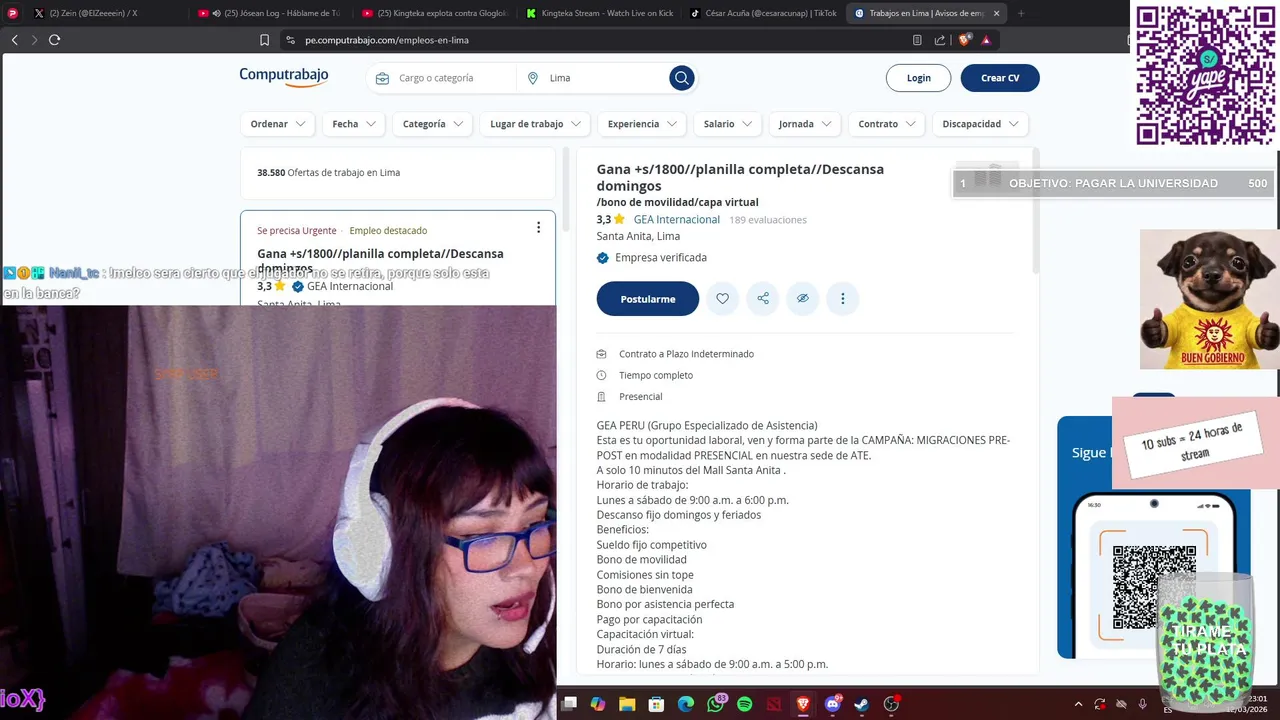Click the address bar URL
1280x720 pixels.
click(x=387, y=40)
